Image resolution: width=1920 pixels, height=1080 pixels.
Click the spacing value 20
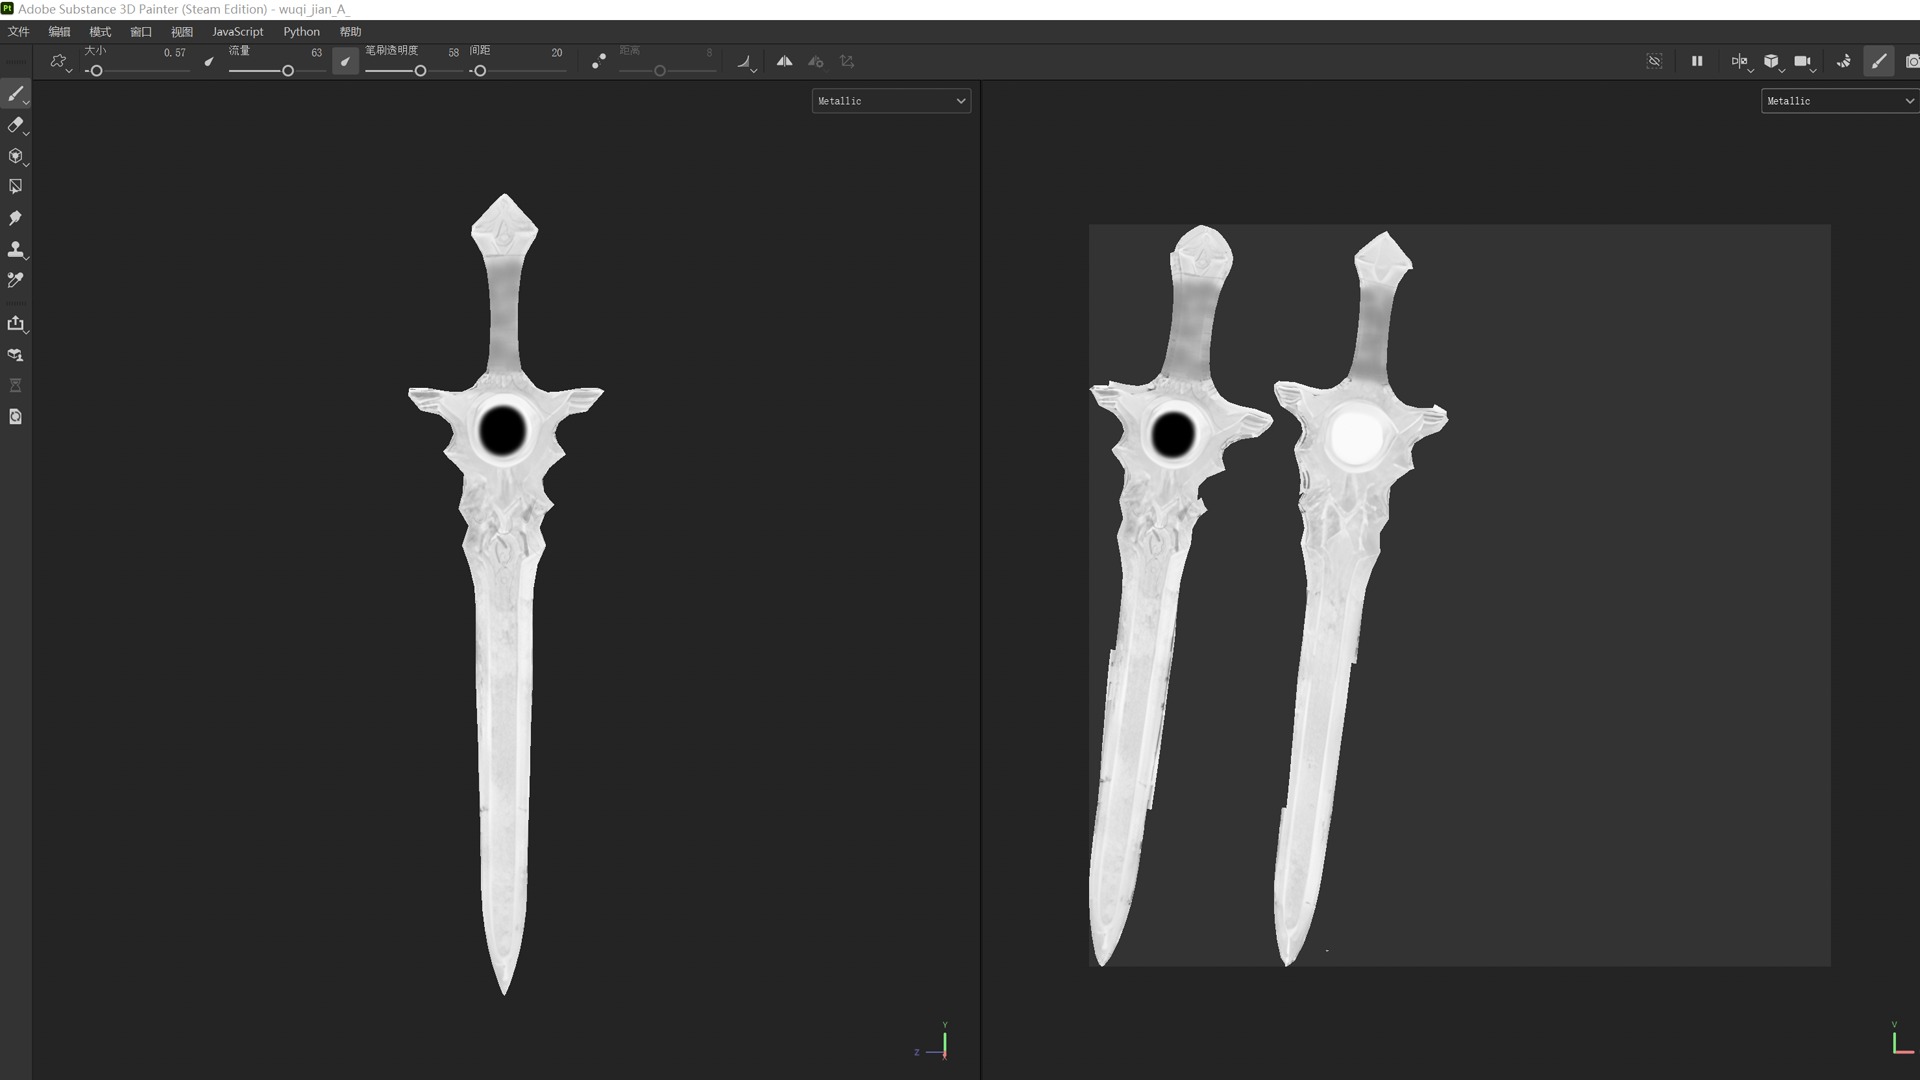point(557,53)
